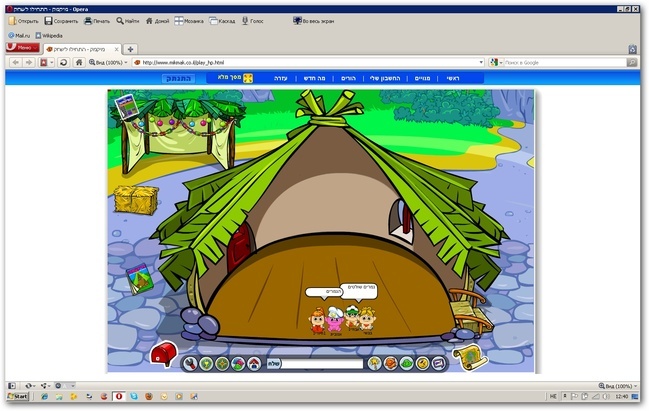The image size is (649, 411).
Task: Click the closed tabs trash icon
Action: coord(632,49)
